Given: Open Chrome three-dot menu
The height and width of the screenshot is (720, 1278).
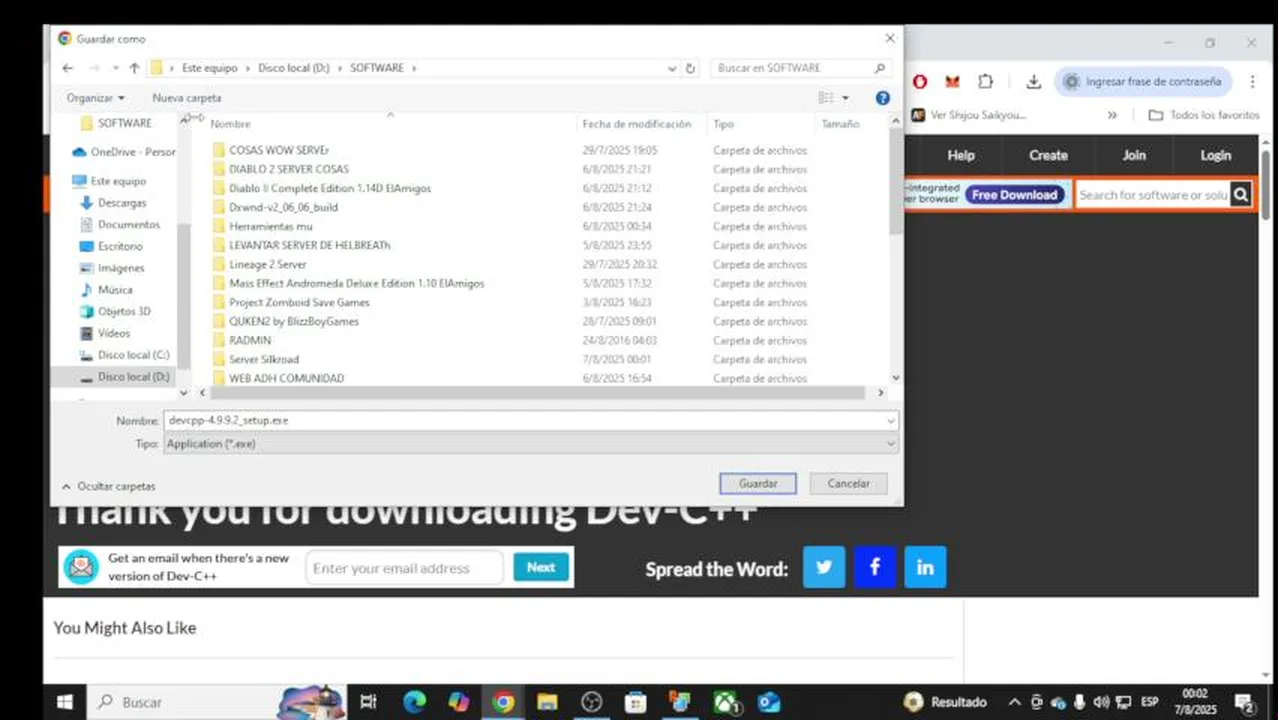Looking at the screenshot, I should coord(1250,82).
